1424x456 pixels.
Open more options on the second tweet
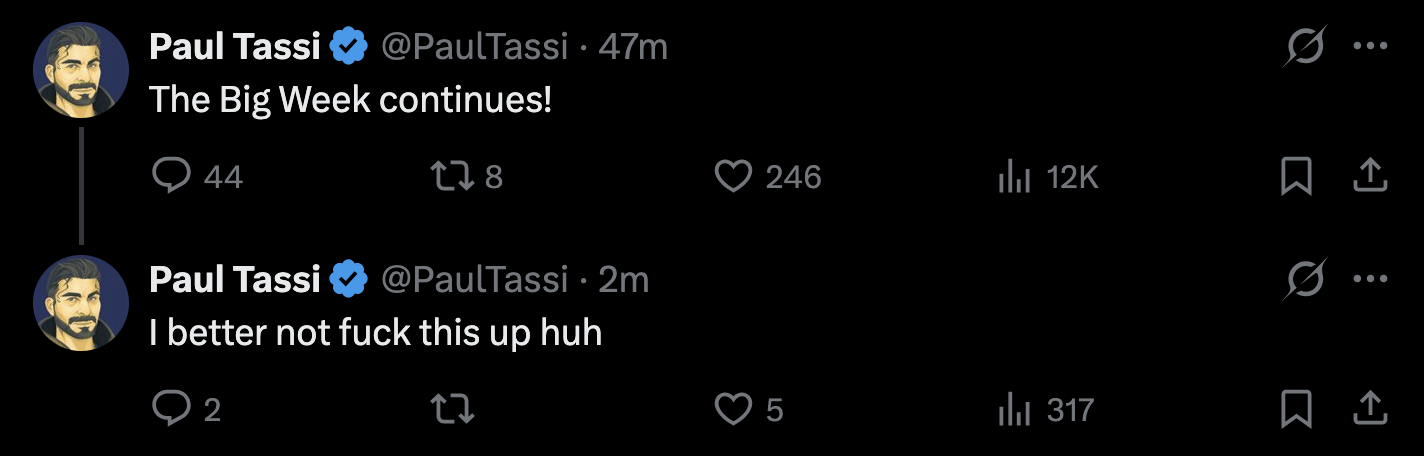pyautogui.click(x=1370, y=279)
